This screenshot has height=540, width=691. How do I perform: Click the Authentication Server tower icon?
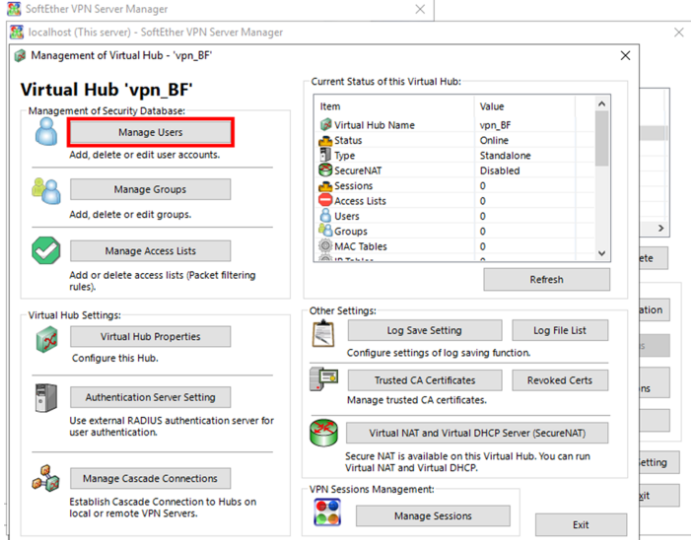point(46,398)
